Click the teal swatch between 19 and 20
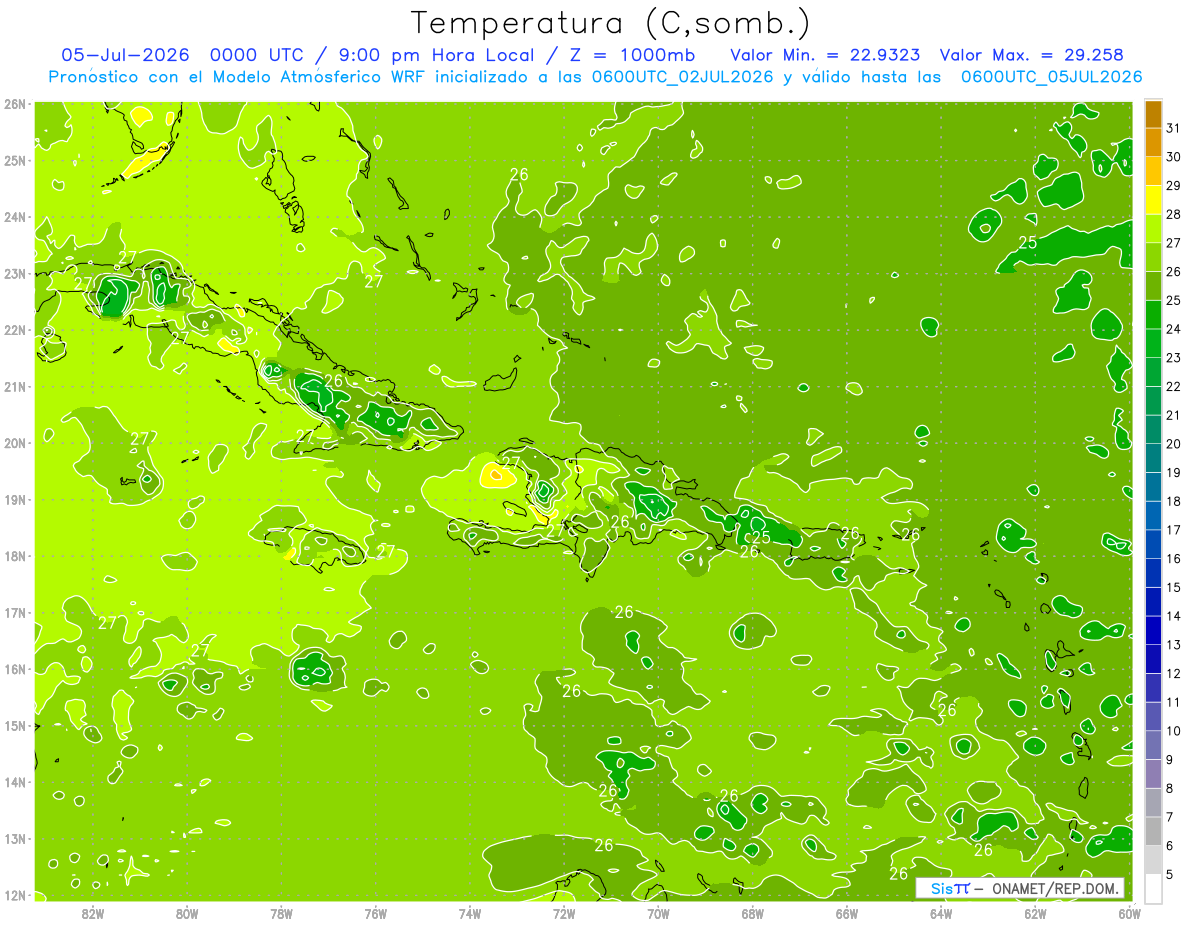Screen dimensions: 1200x927 [1153, 459]
